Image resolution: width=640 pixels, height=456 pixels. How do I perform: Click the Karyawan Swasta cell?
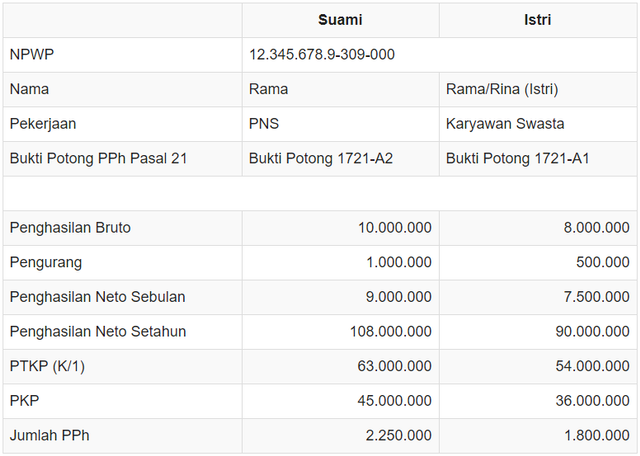(503, 124)
